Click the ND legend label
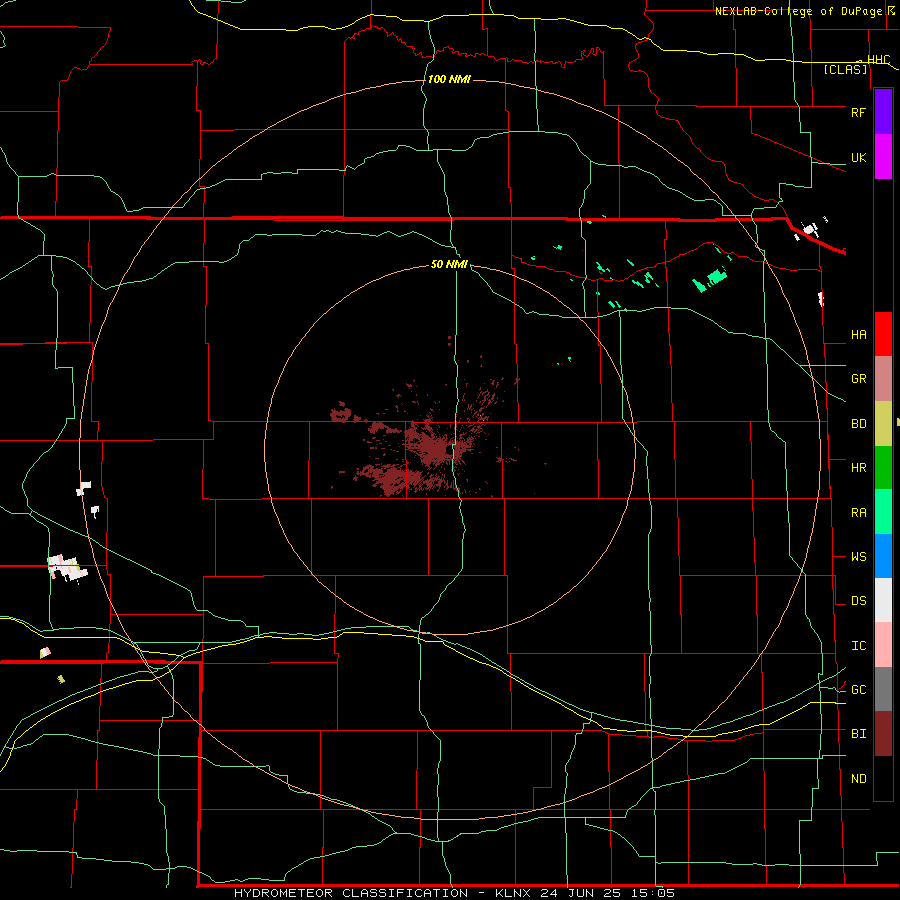 point(858,779)
